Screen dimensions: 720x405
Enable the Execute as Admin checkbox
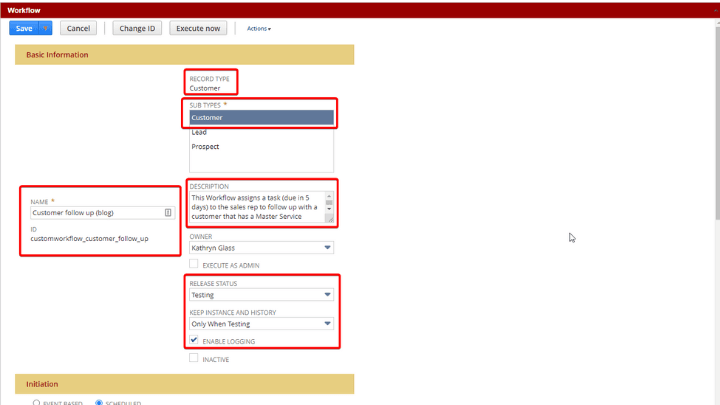pos(194,264)
